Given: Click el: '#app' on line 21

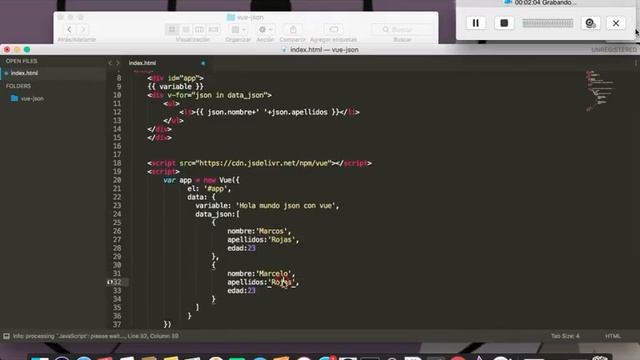Looking at the screenshot, I should coord(209,189).
